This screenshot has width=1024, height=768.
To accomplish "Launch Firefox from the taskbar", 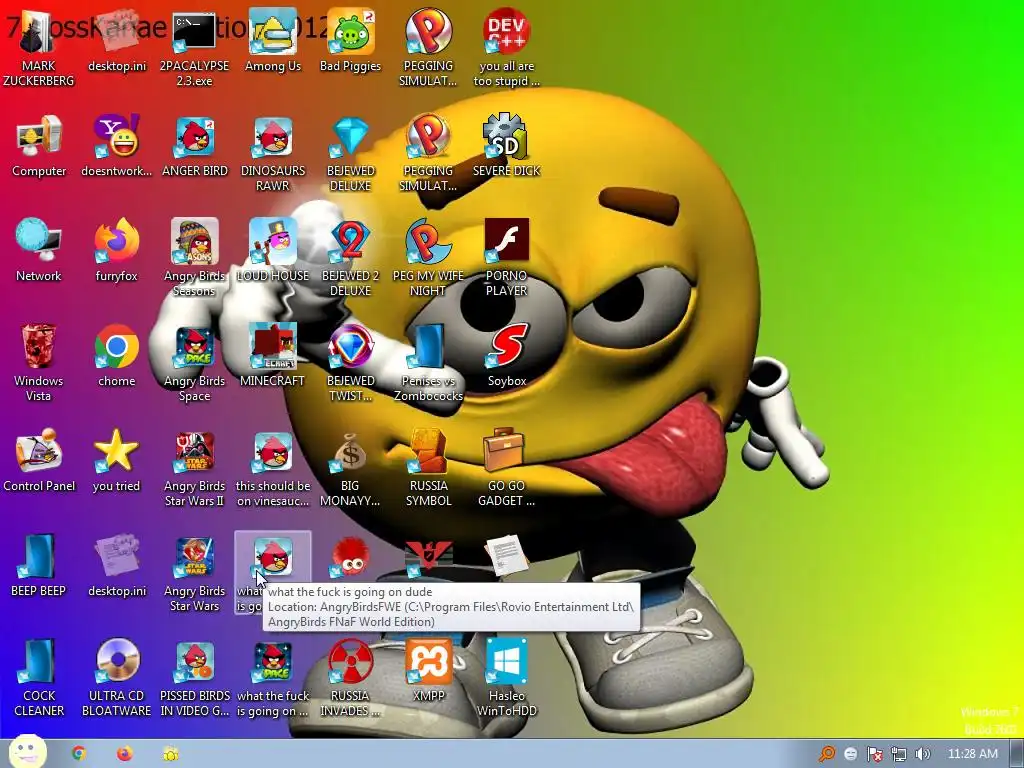I will [x=124, y=754].
